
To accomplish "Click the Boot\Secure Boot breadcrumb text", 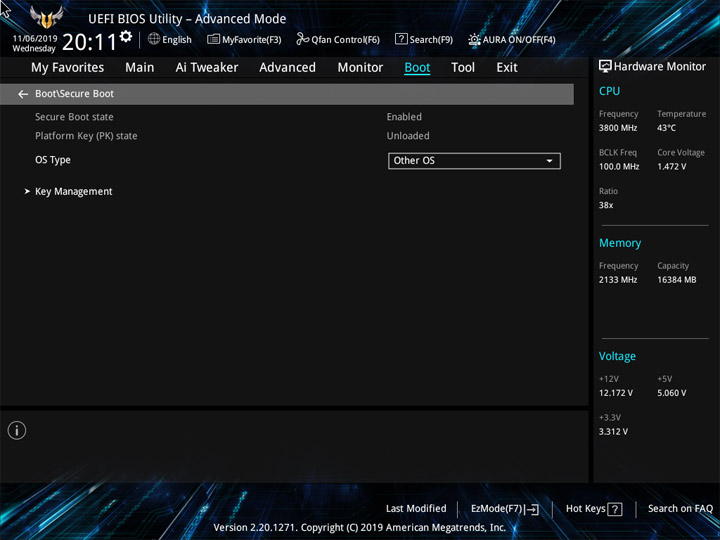I will click(74, 94).
